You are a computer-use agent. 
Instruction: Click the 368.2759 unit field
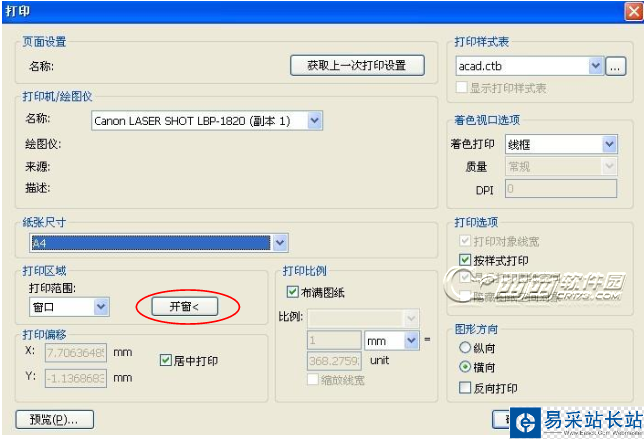334,361
